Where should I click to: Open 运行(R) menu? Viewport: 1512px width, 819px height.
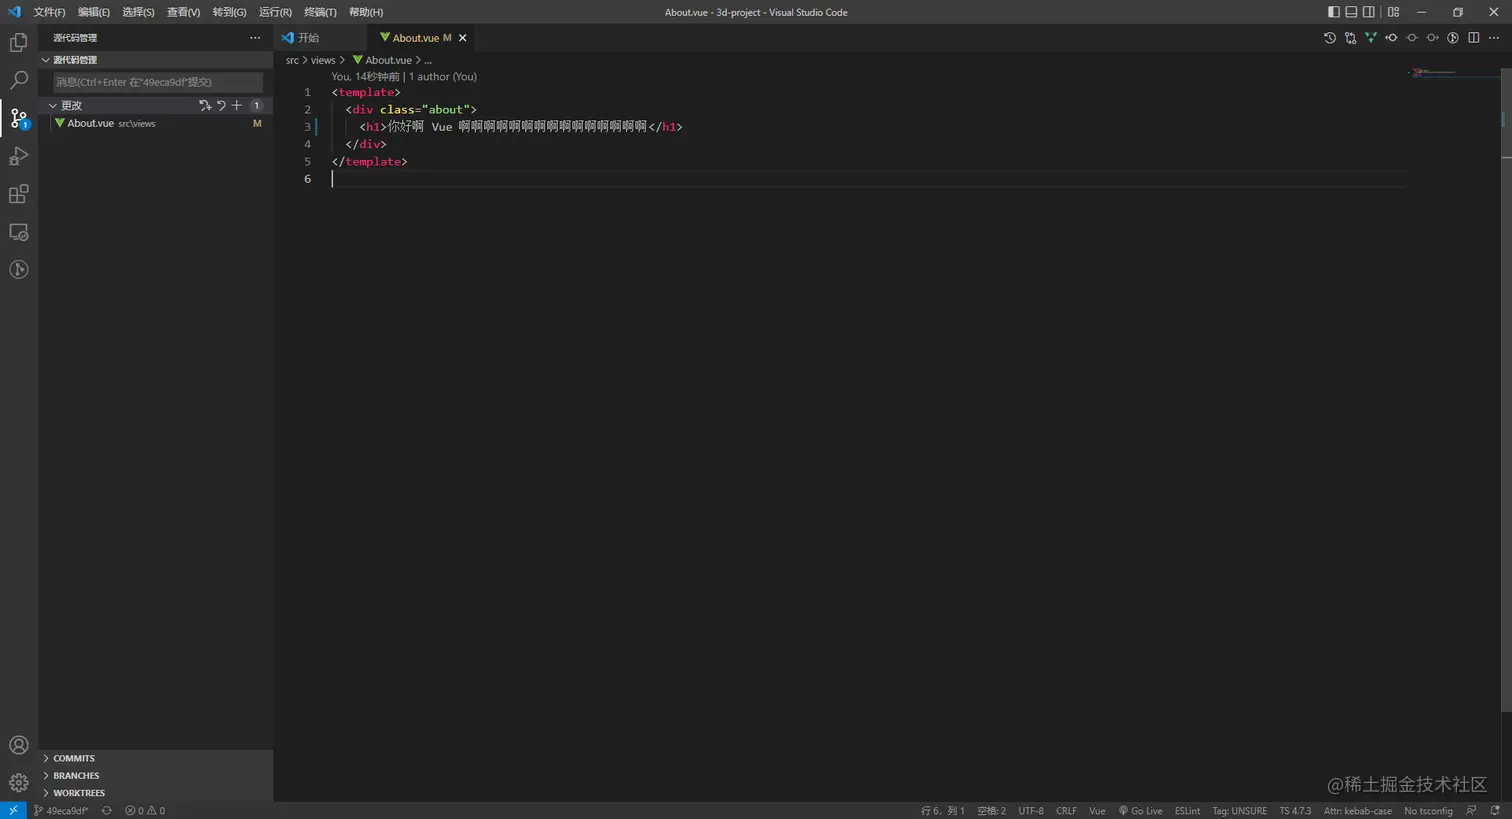(275, 12)
